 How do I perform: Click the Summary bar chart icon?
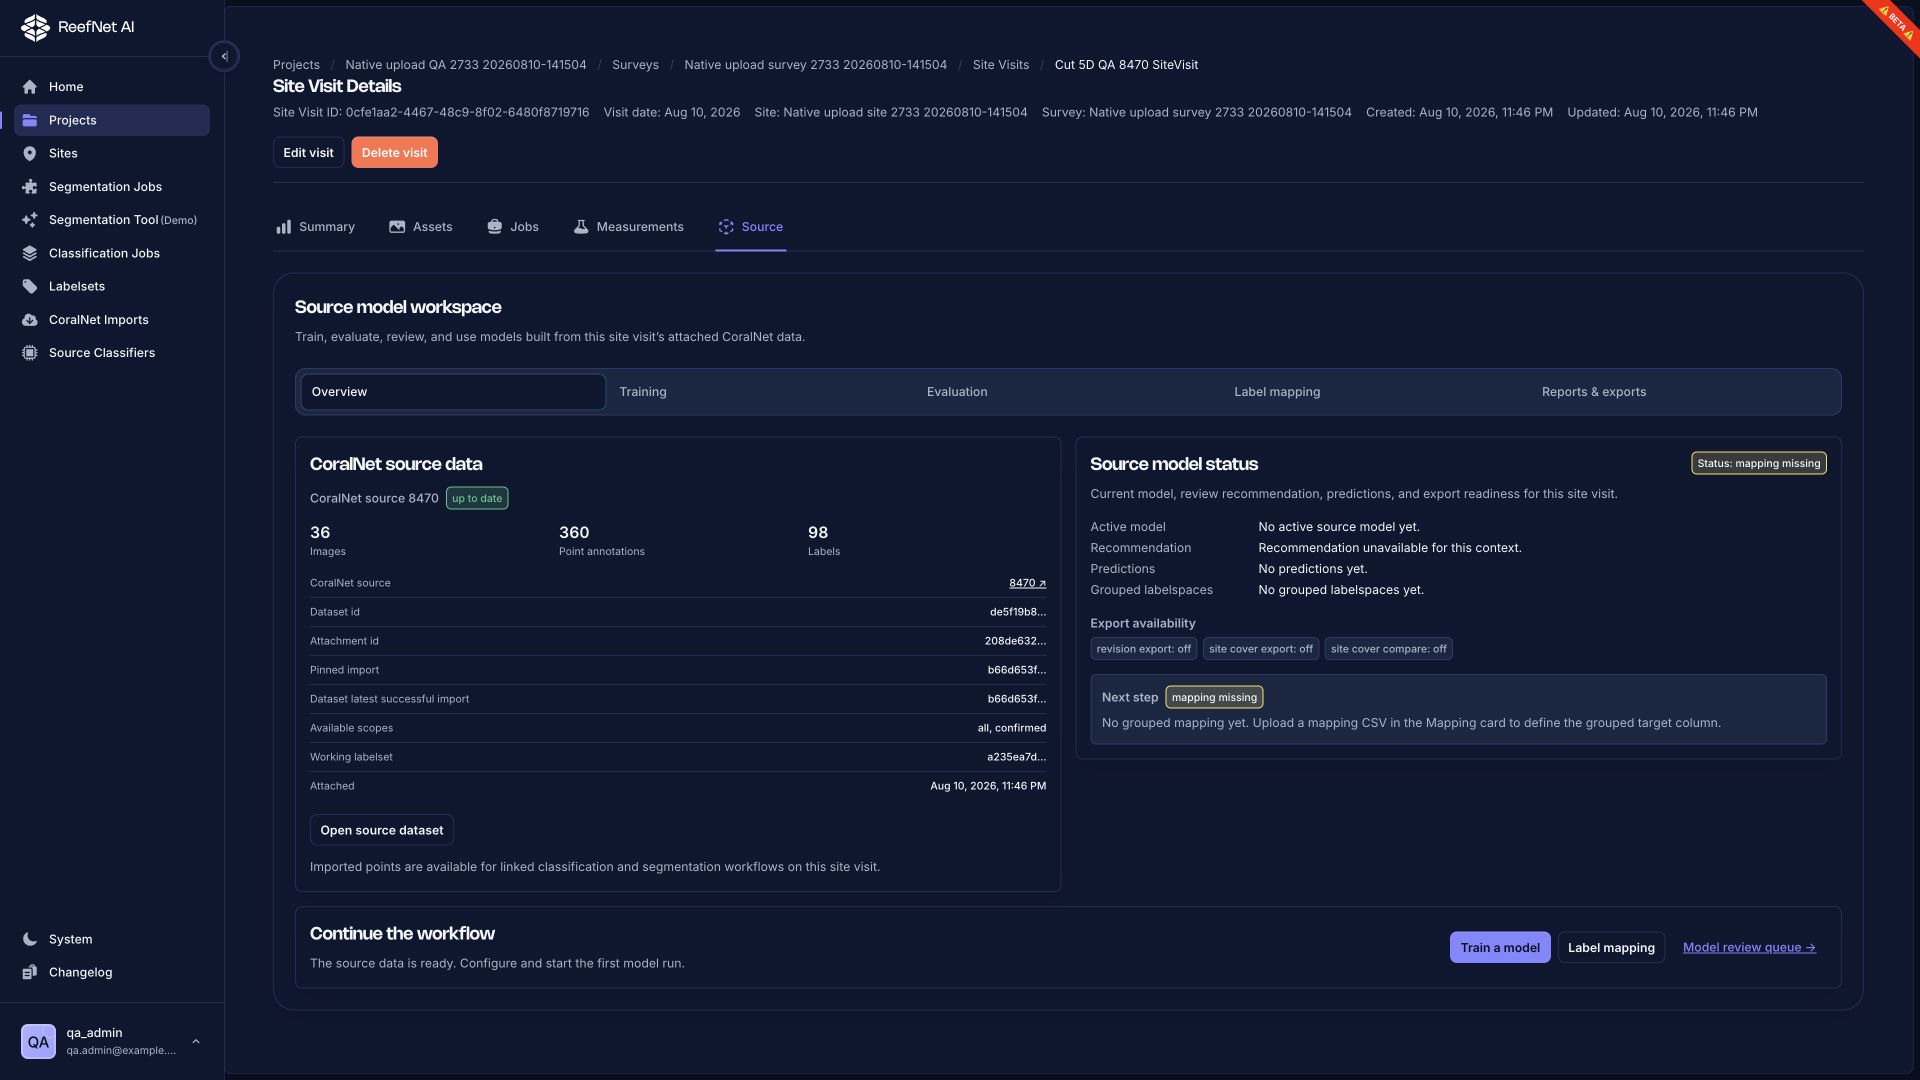click(284, 227)
